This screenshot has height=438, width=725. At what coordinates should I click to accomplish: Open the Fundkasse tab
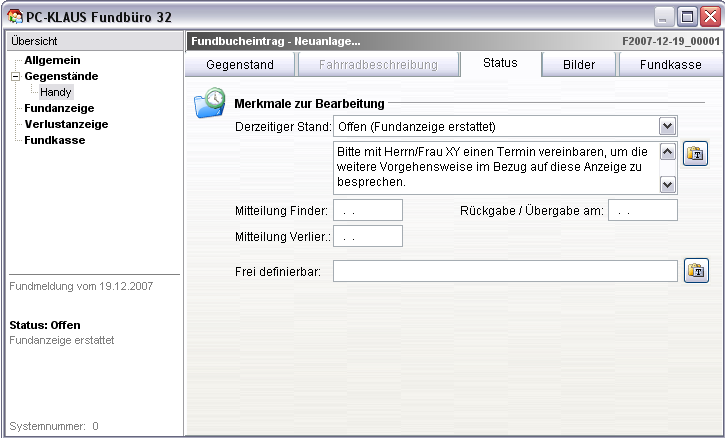click(x=667, y=65)
